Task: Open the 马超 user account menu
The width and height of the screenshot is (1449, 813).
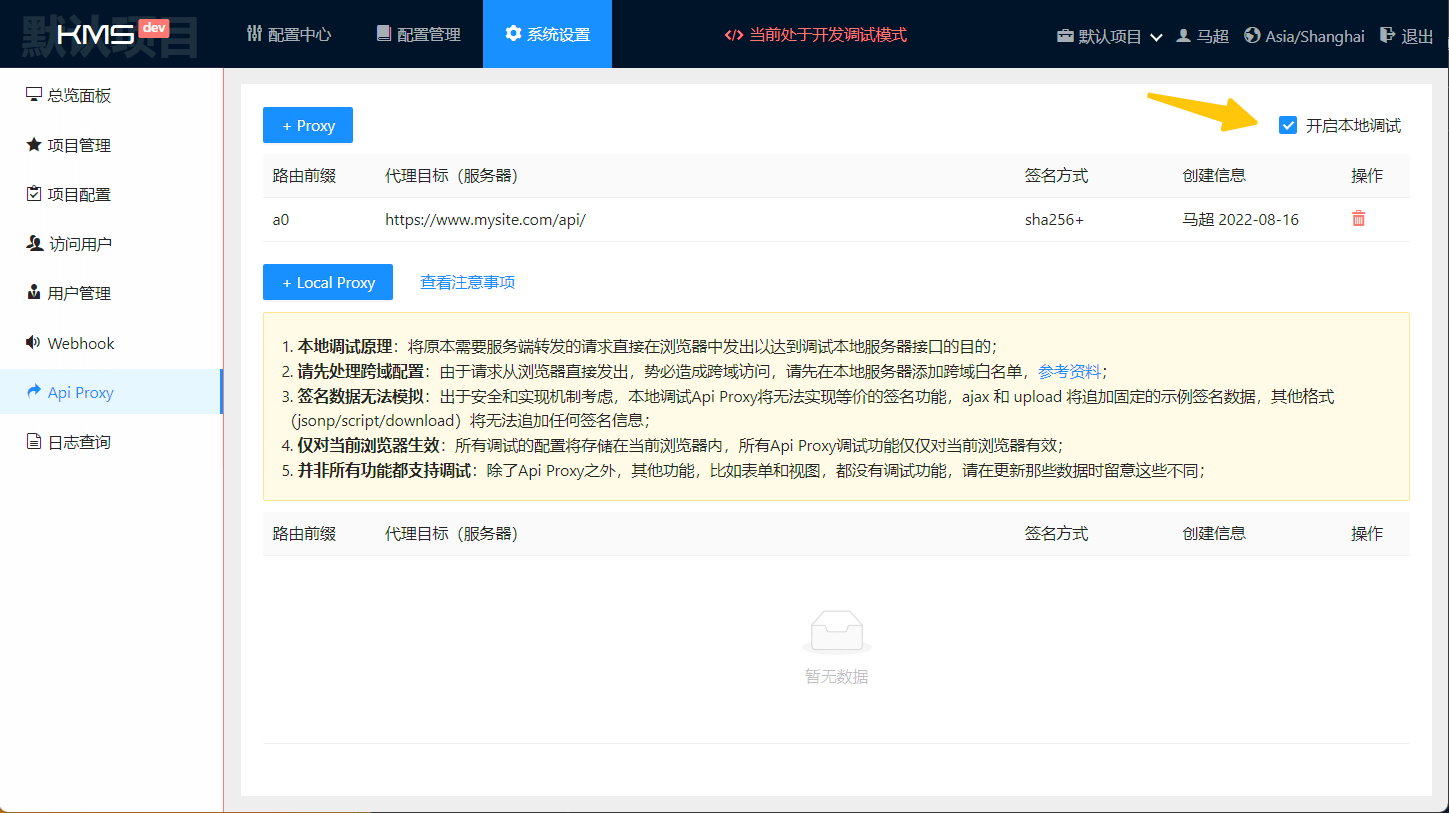Action: point(1202,36)
